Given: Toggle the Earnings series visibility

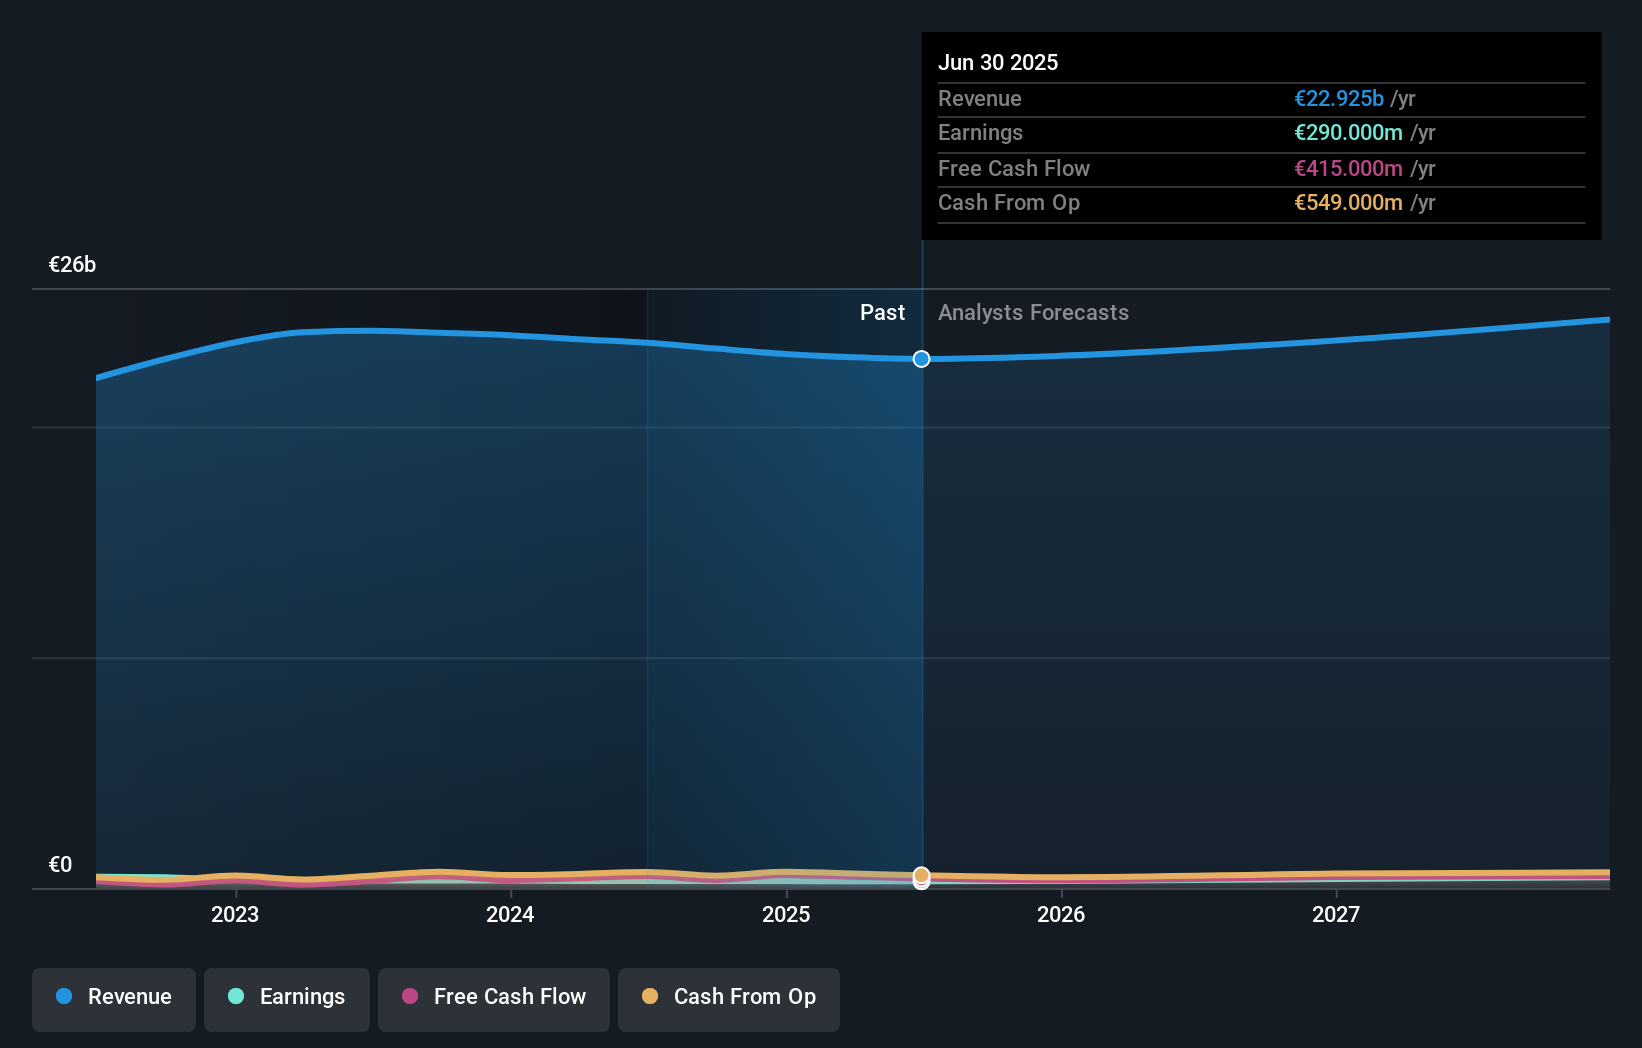Looking at the screenshot, I should (x=287, y=999).
